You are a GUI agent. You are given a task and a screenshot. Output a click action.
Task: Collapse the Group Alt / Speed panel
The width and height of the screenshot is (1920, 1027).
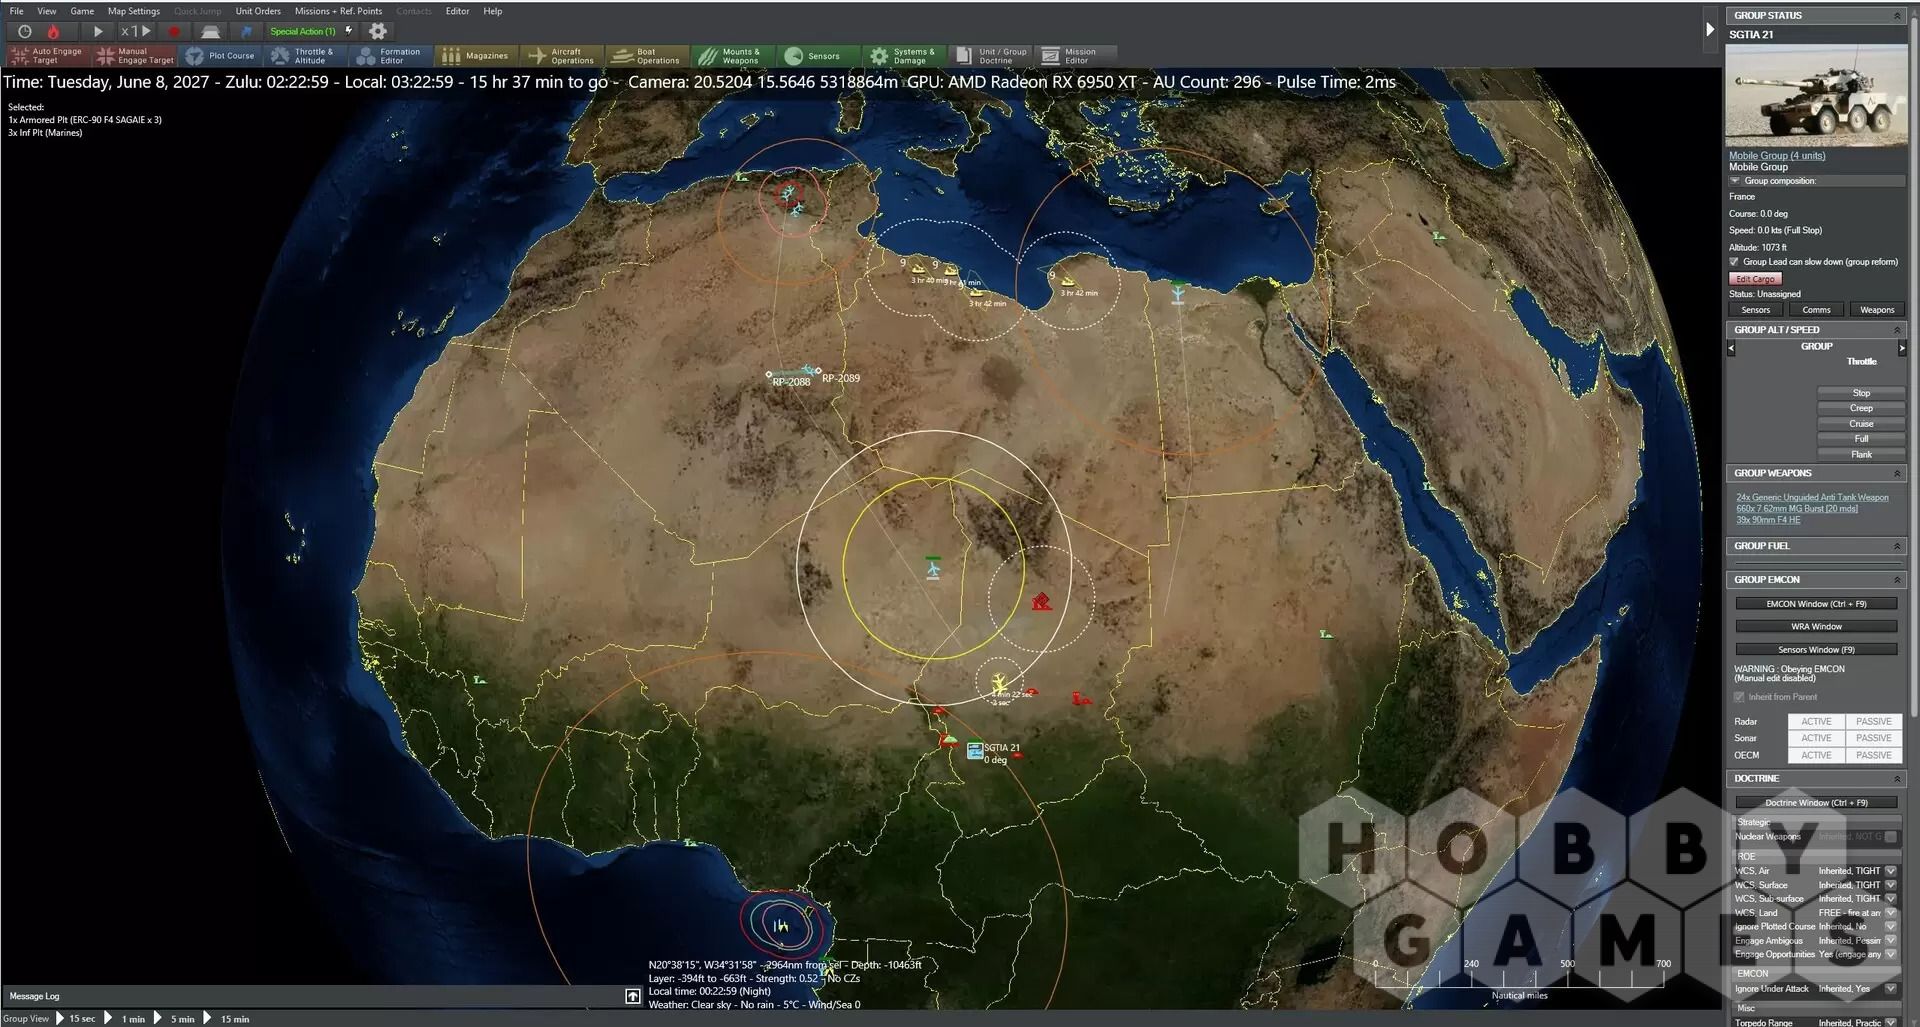pos(1897,330)
